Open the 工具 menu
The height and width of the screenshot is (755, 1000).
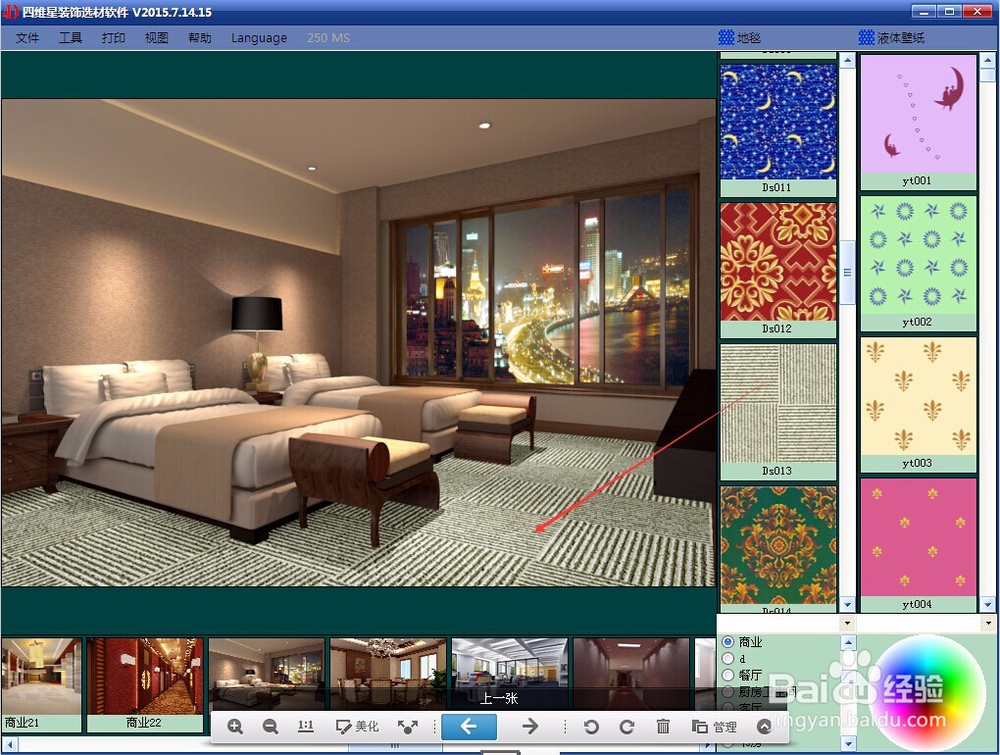coord(70,38)
